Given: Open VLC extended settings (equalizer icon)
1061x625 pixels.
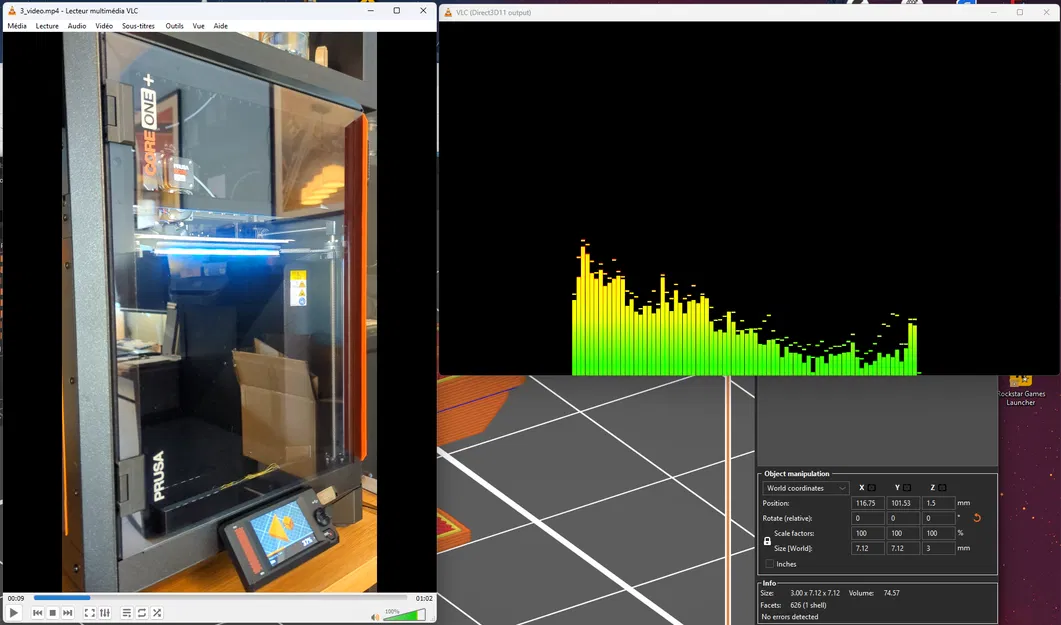Looking at the screenshot, I should [x=104, y=613].
